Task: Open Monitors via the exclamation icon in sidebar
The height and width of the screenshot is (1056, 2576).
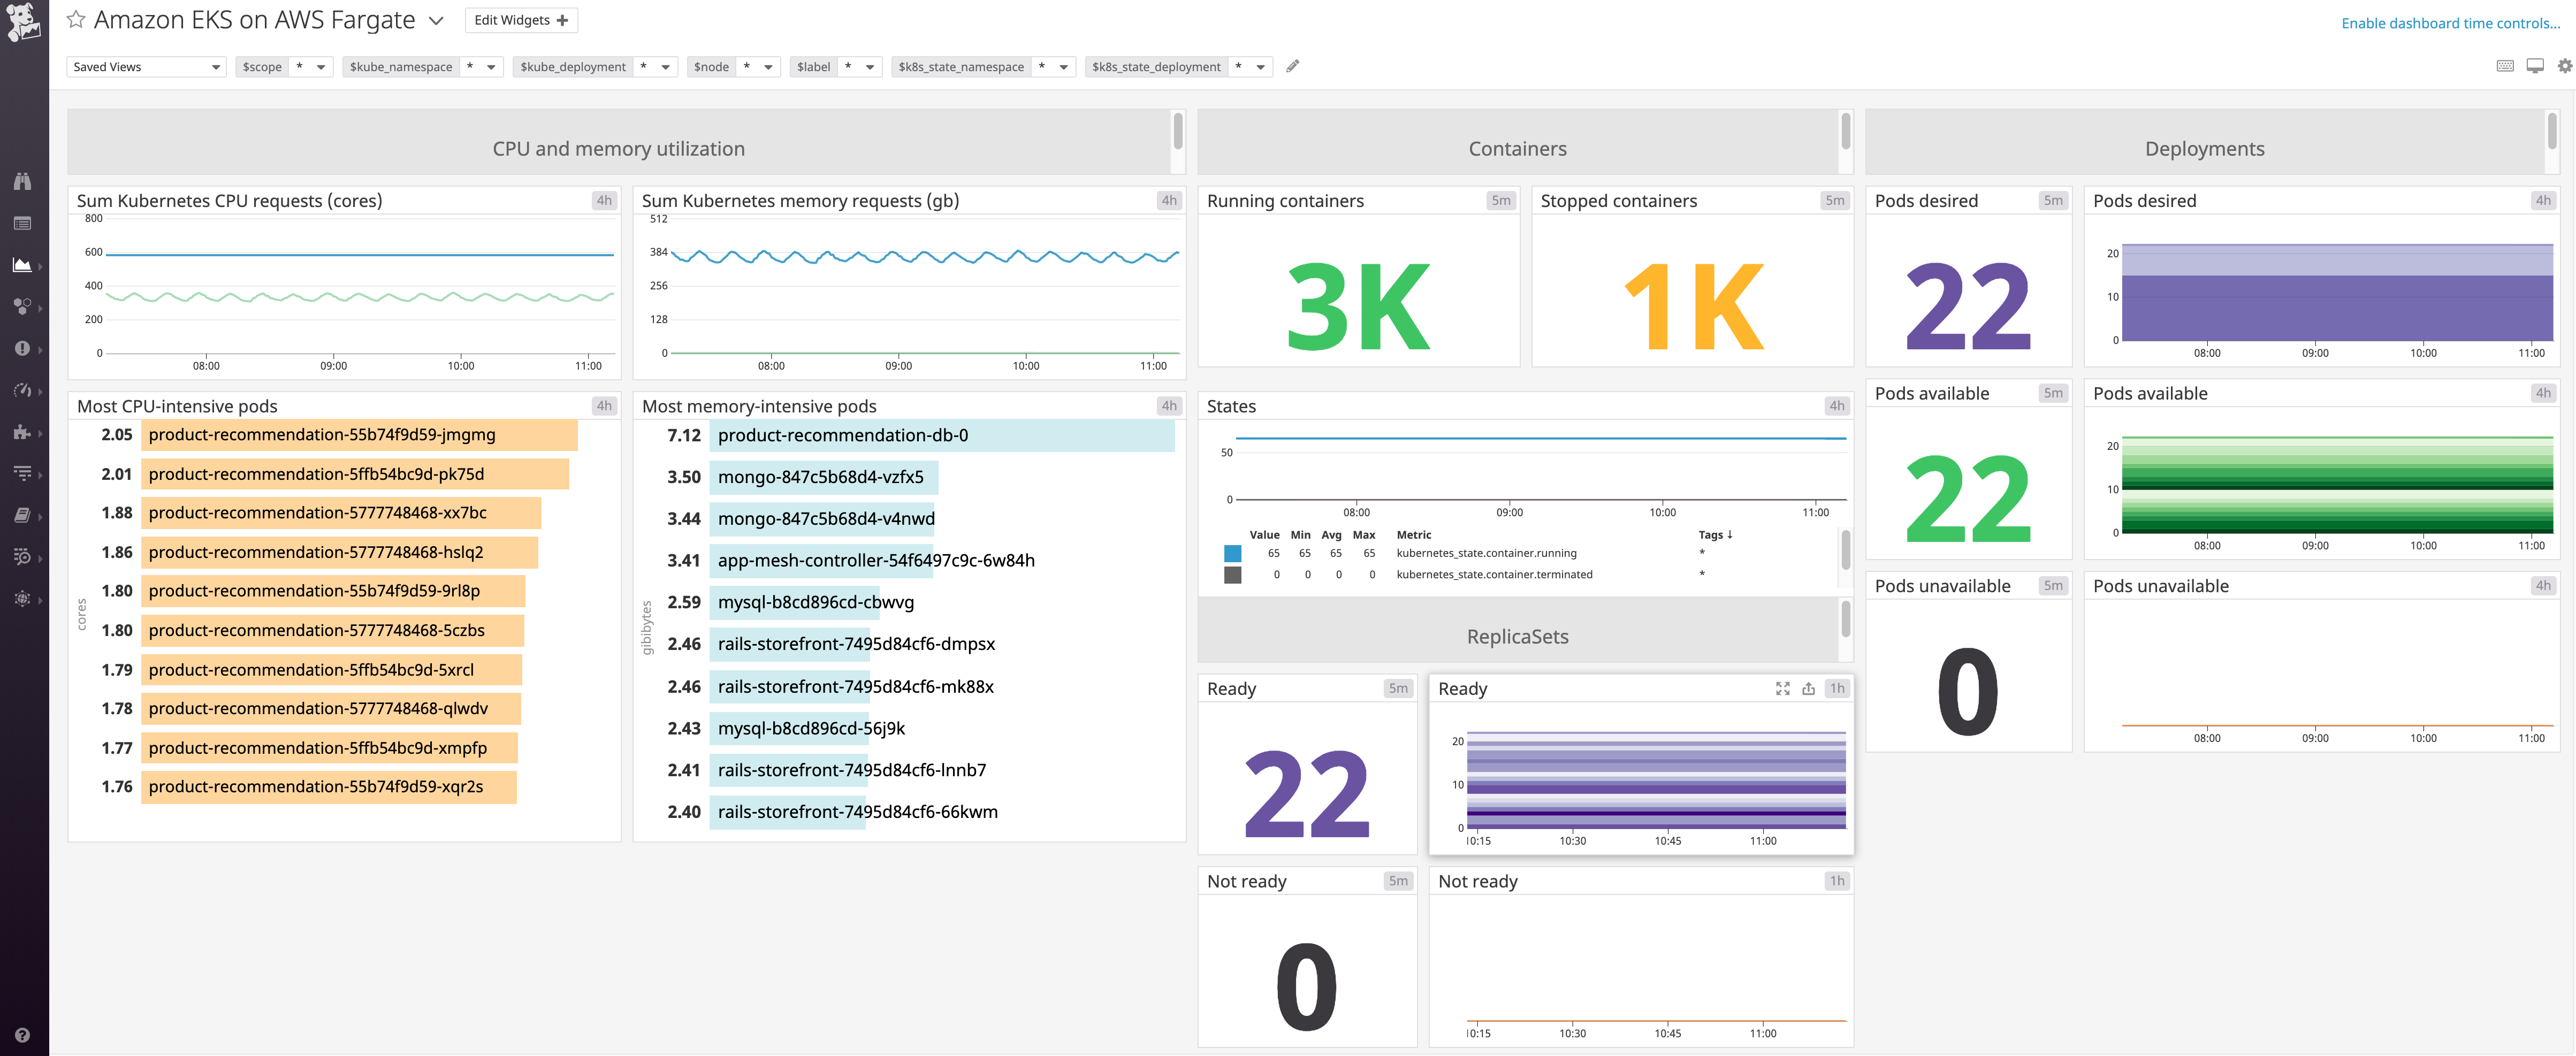Action: (22, 349)
